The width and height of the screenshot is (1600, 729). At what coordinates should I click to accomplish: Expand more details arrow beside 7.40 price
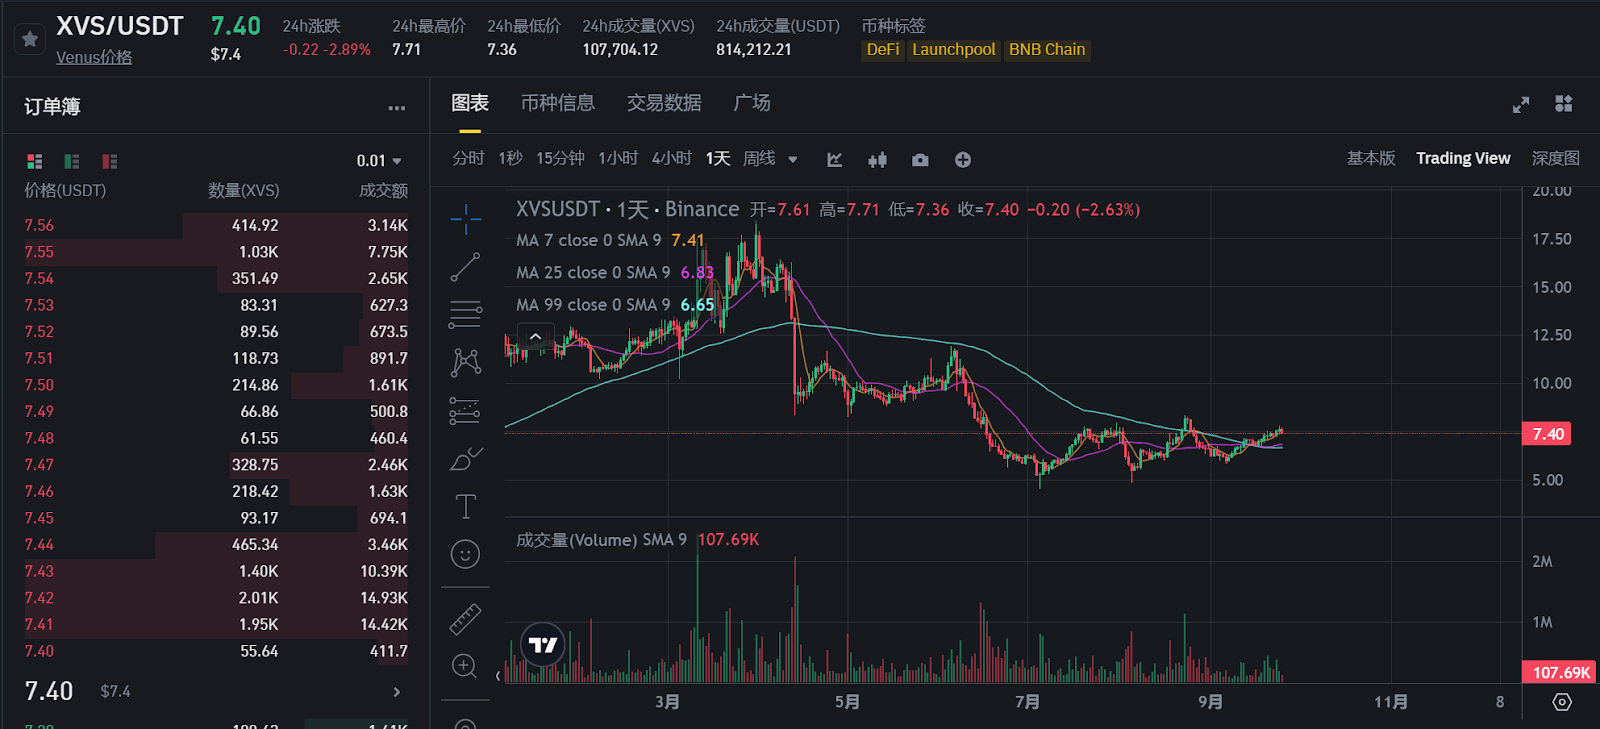[397, 692]
